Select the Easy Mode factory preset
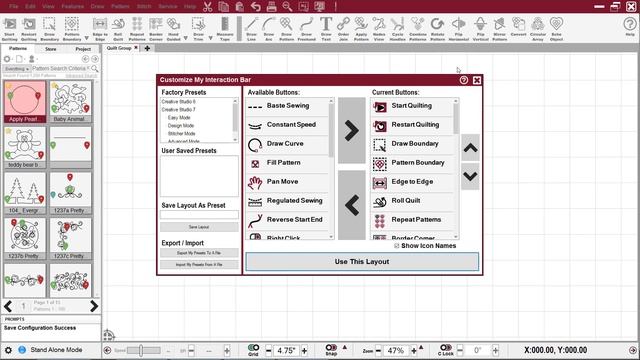This screenshot has width=640, height=360. [179, 118]
